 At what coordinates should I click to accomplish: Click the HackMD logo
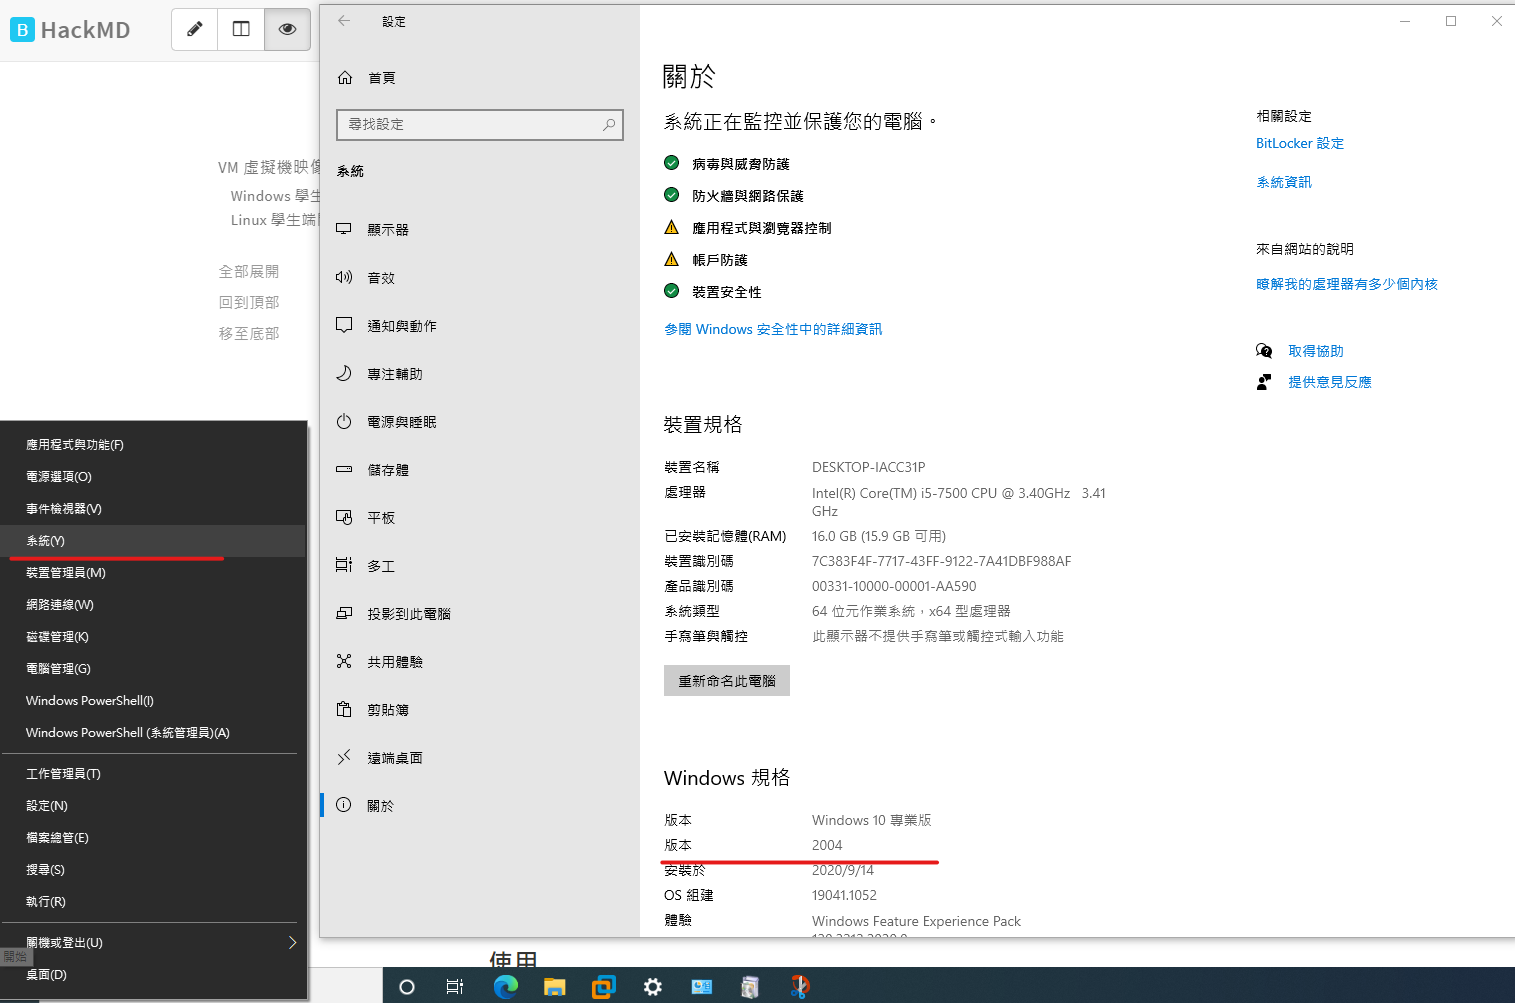pos(70,30)
